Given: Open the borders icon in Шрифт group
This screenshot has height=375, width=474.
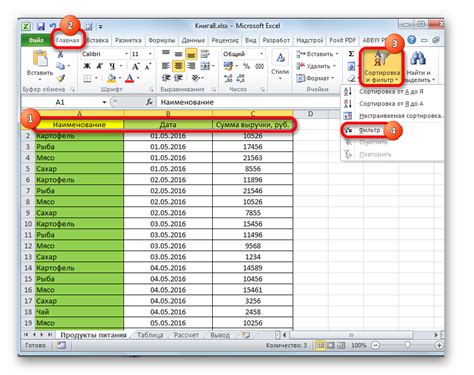Looking at the screenshot, I should 87,78.
